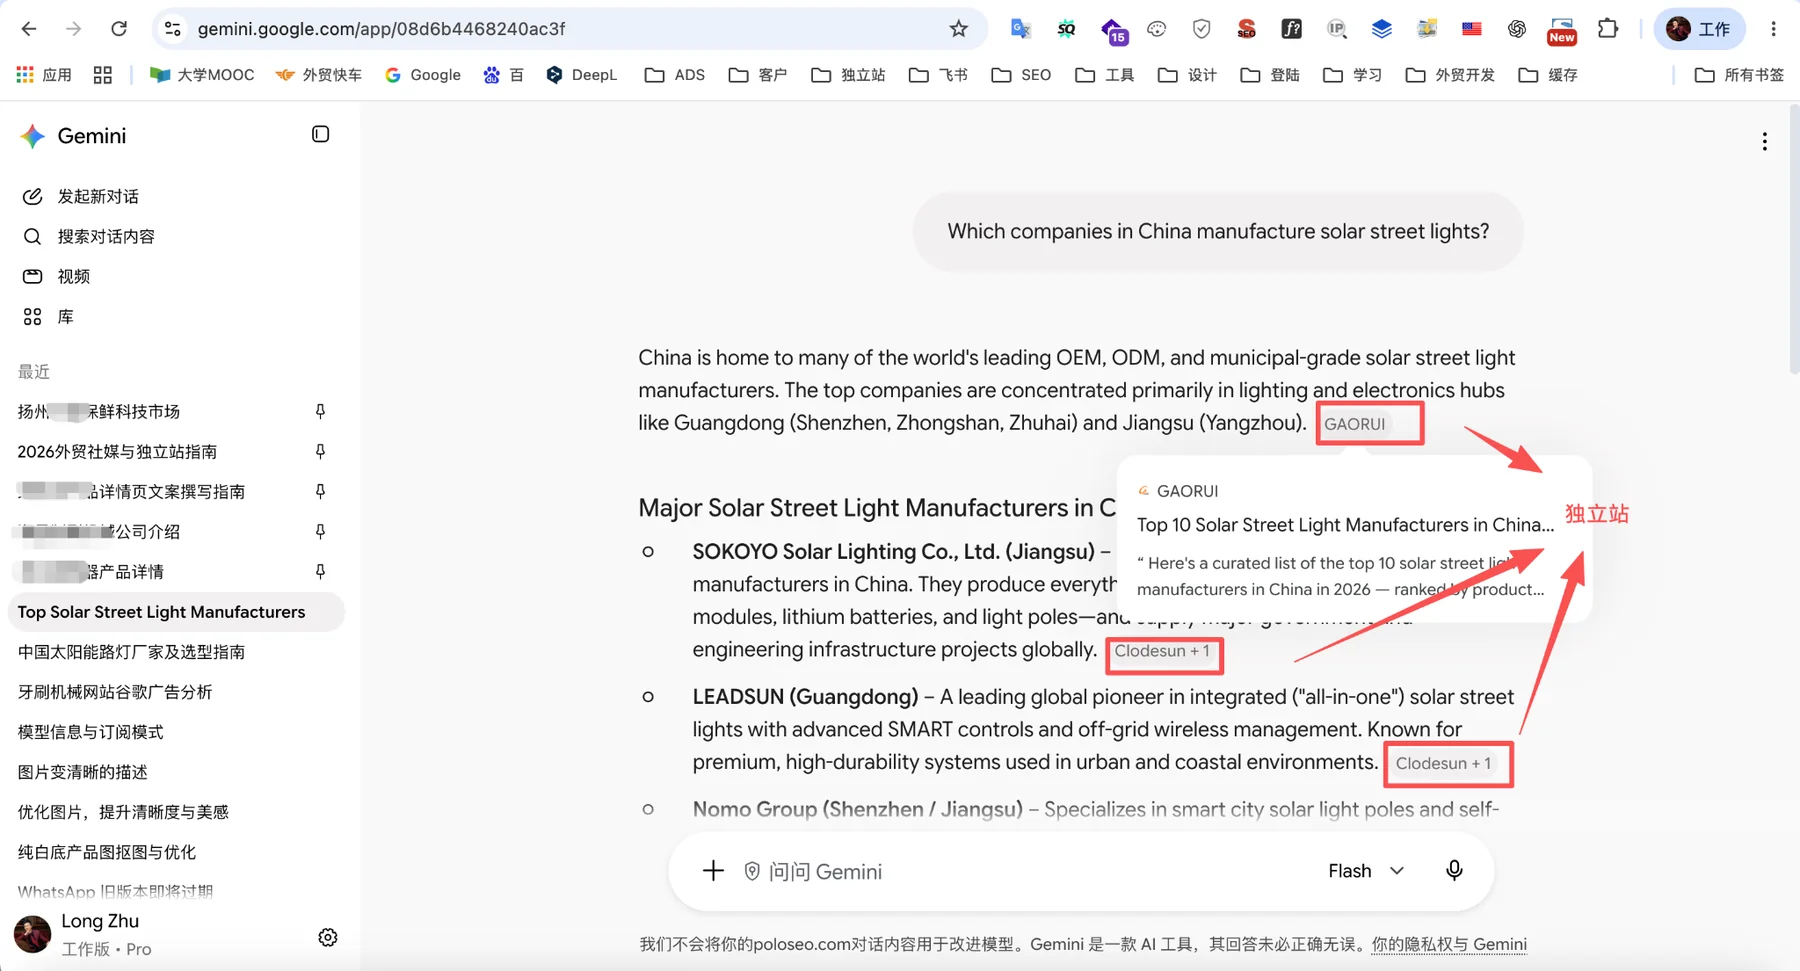Open the 模型信息与订阅模式 chat
The image size is (1800, 971).
pos(91,731)
